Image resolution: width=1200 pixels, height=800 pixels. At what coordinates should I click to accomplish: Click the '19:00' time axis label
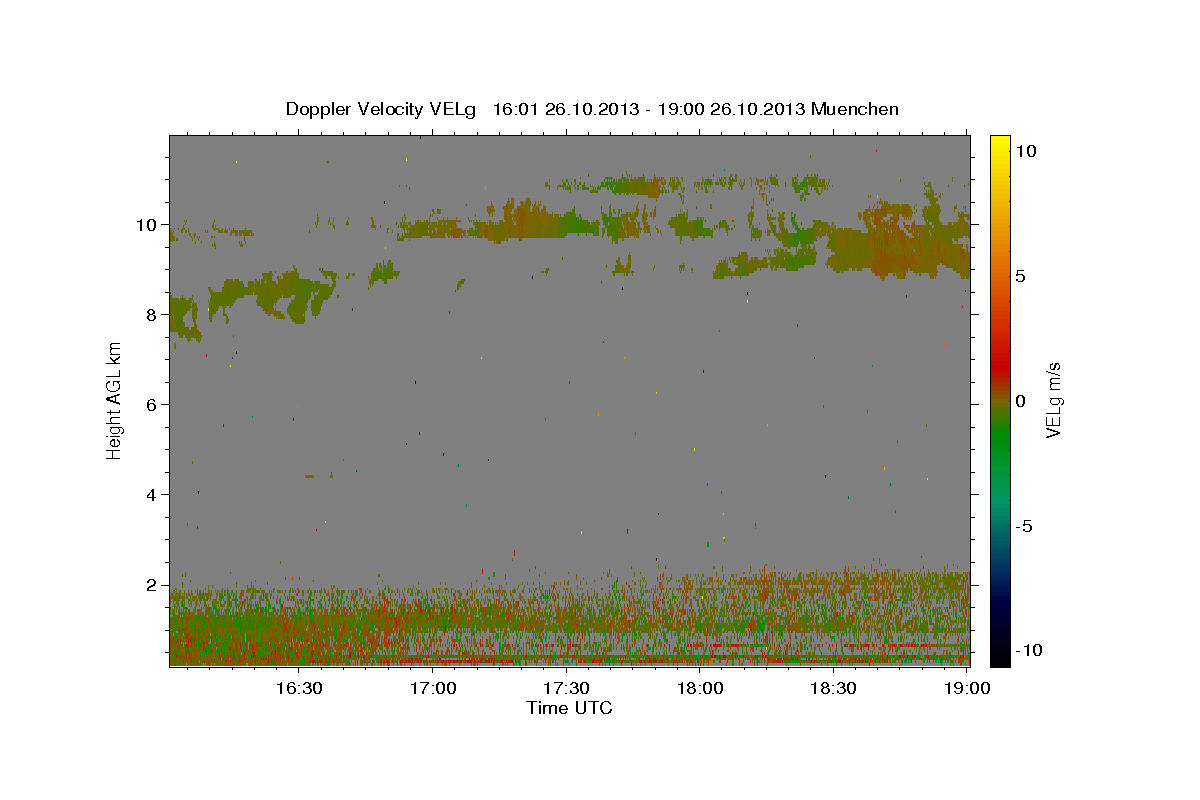tap(967, 688)
